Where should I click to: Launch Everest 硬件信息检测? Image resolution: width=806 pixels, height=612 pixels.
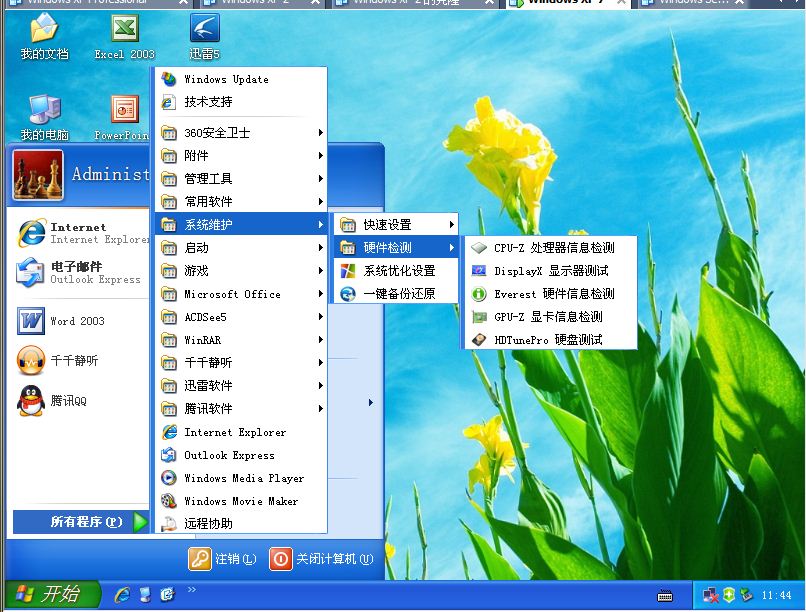coord(551,294)
